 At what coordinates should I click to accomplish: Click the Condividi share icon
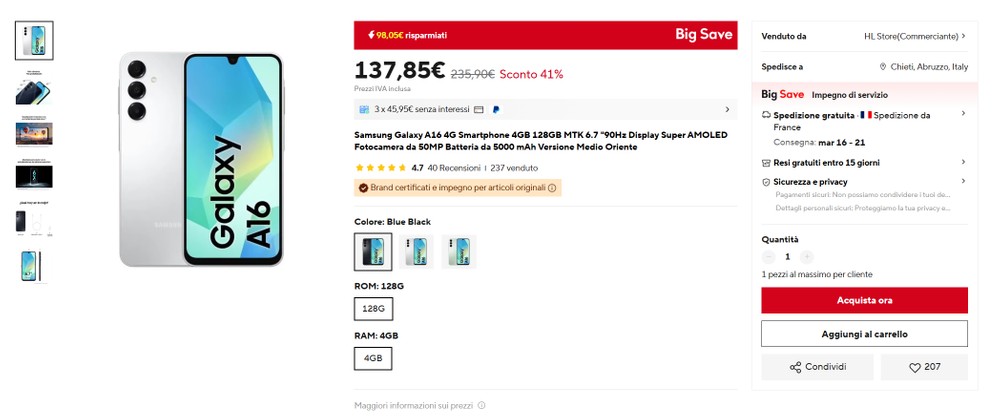[x=795, y=367]
